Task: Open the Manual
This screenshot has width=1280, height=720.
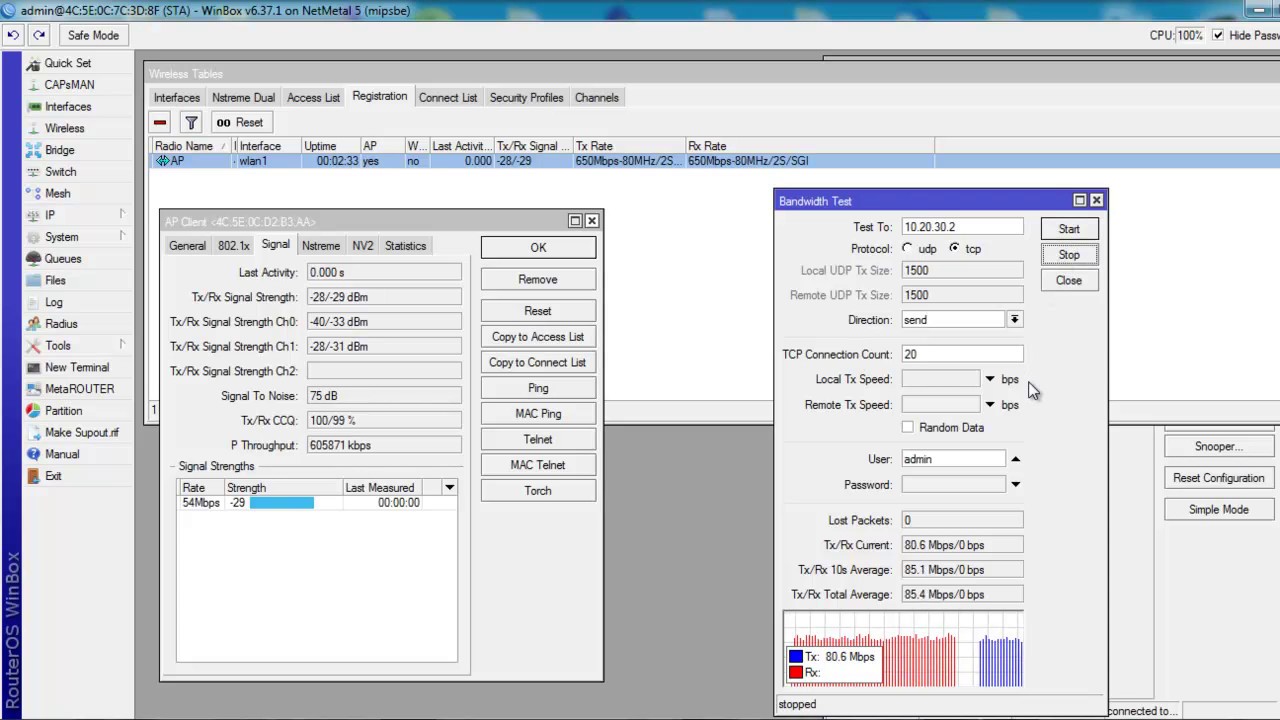Action: click(61, 454)
